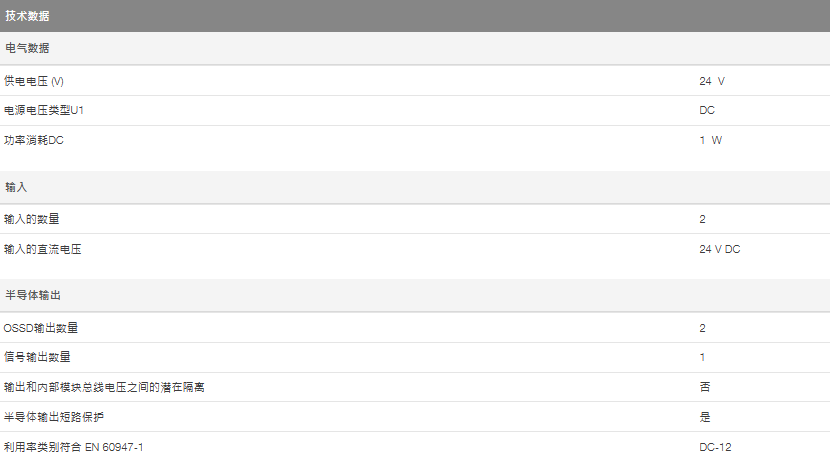Click the 技术数据 header bar
The image size is (830, 470).
pos(414,16)
